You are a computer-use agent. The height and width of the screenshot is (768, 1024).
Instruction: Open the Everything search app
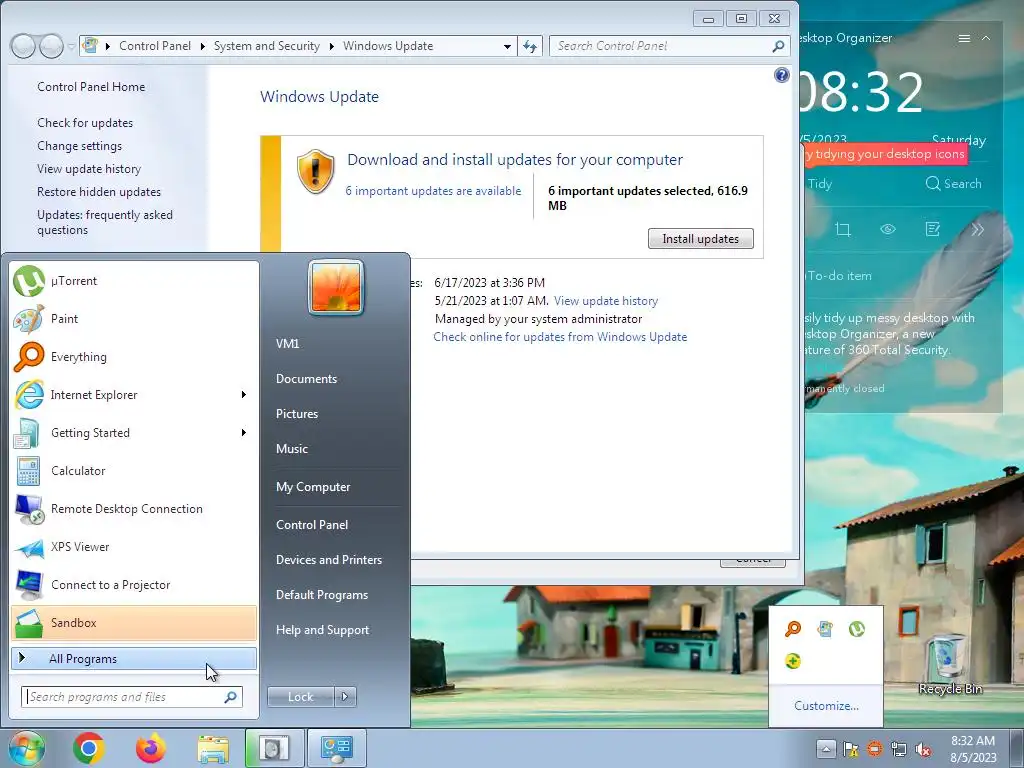(134, 357)
